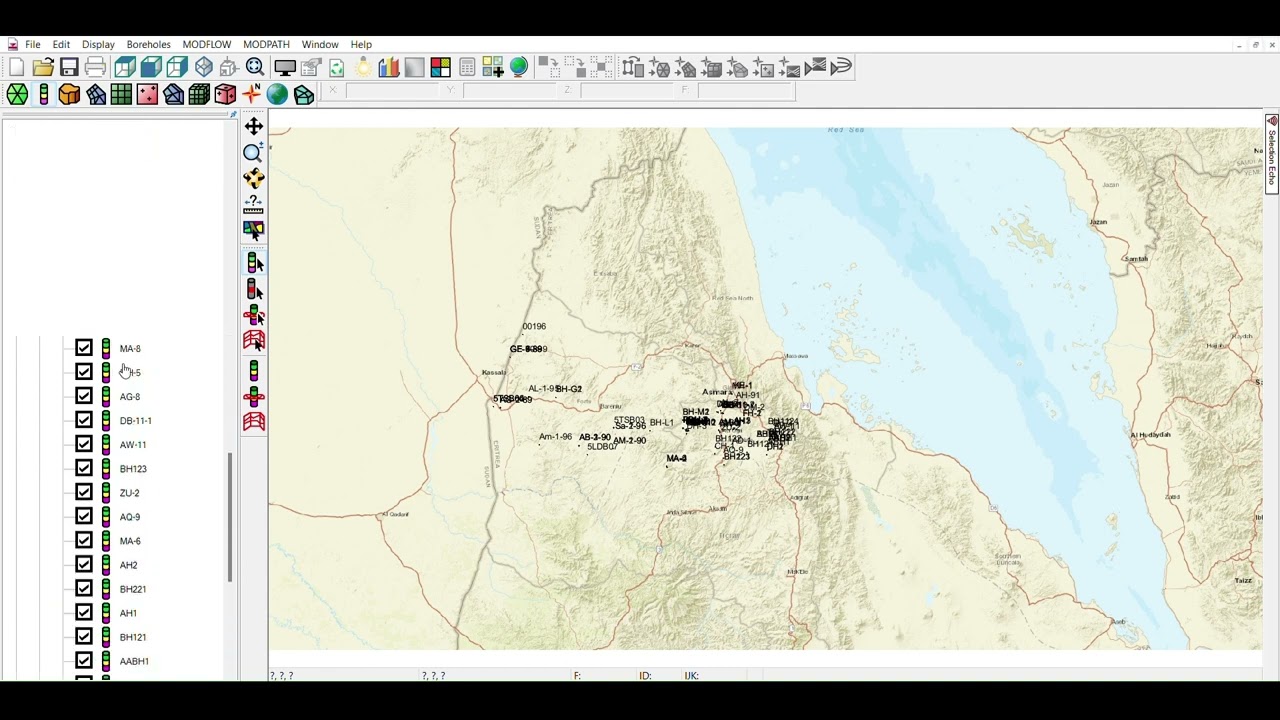Uncheck the AW-11 borehole checkbox
The width and height of the screenshot is (1280, 720).
pos(84,444)
